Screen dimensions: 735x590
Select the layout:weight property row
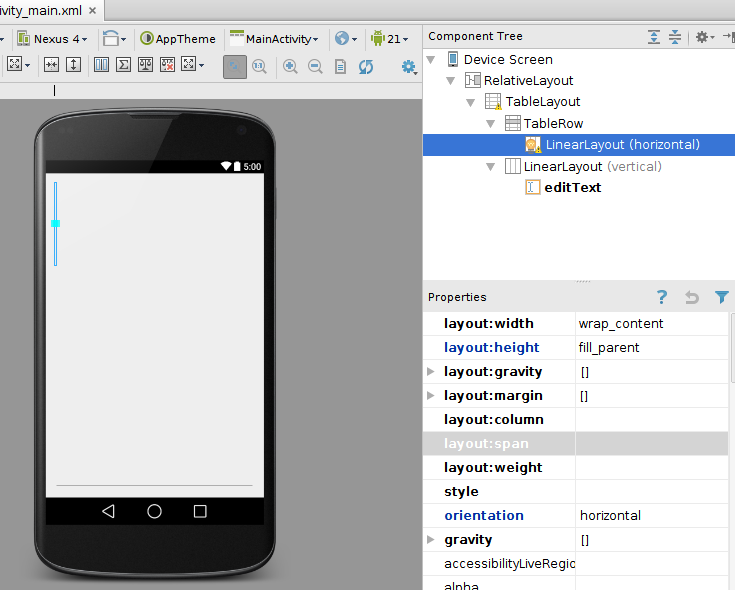tap(576, 468)
